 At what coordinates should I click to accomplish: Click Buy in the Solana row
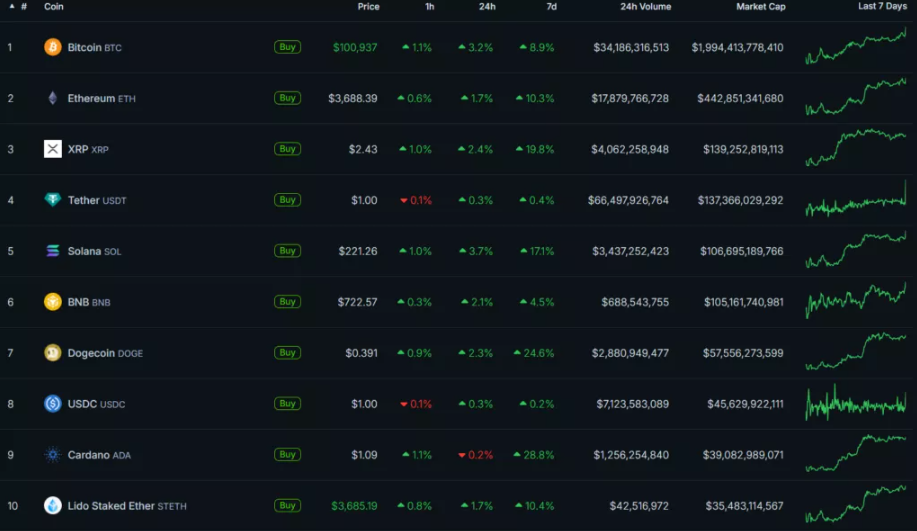tap(287, 250)
